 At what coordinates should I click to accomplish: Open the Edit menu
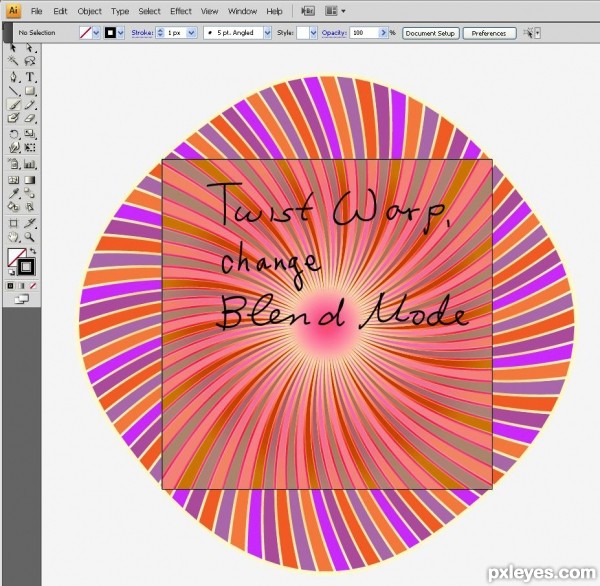(60, 11)
